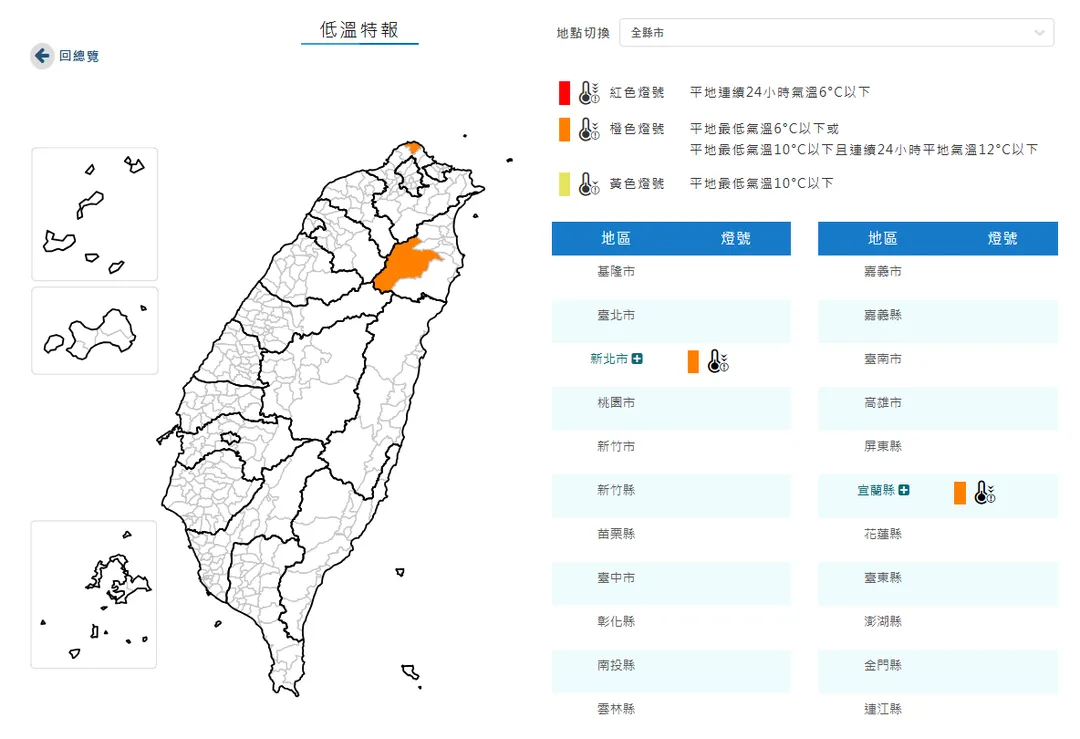Viewport: 1080px width, 739px height.
Task: Select 金門縣 row in region table
Action: [x=937, y=671]
